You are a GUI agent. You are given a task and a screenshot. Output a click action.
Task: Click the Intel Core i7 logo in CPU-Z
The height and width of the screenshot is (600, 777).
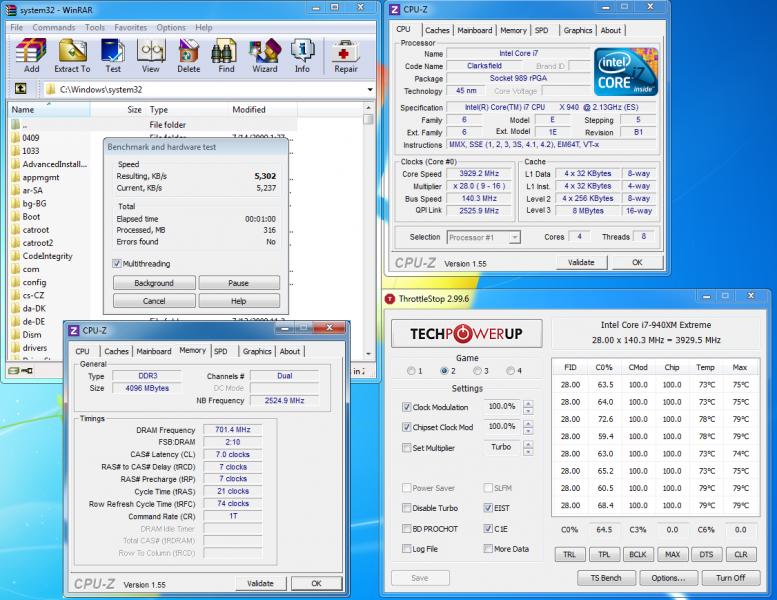626,71
